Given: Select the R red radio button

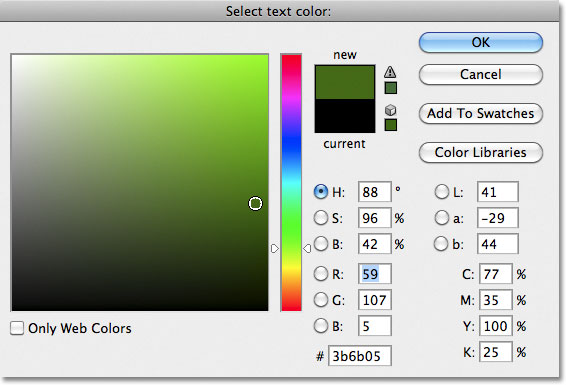Looking at the screenshot, I should pos(321,274).
